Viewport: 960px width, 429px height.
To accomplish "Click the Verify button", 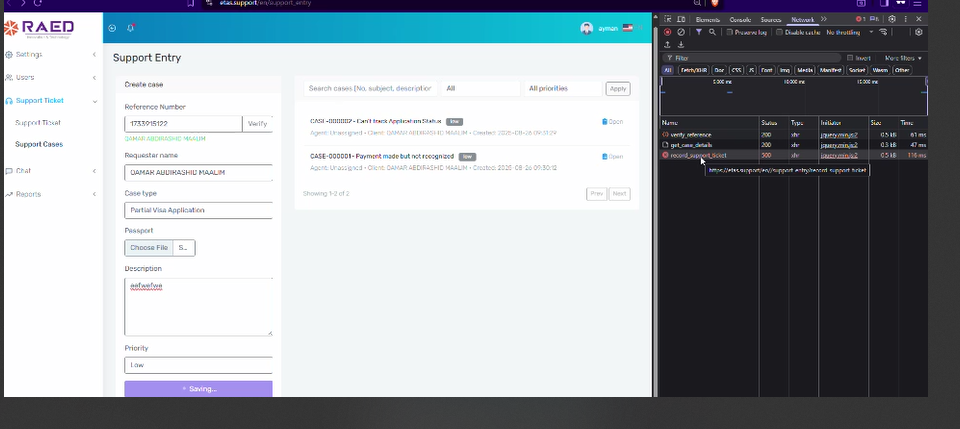I will [x=257, y=124].
